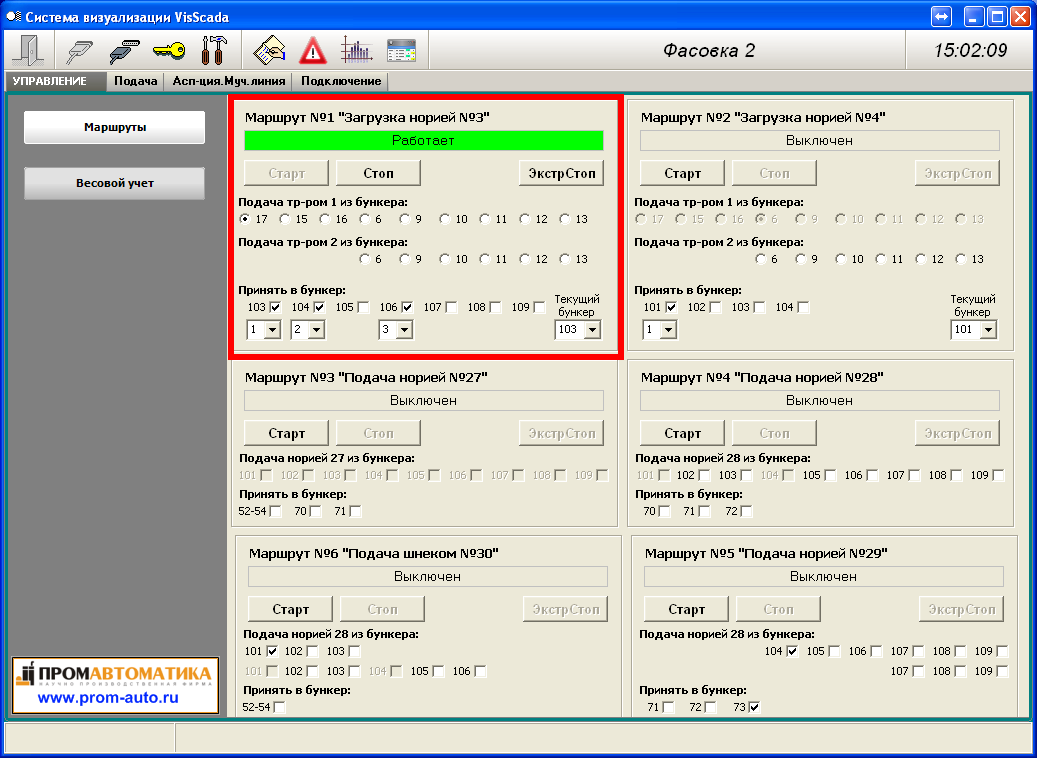This screenshot has width=1037, height=758.
Task: Click the Весовой учет button
Action: (x=114, y=184)
